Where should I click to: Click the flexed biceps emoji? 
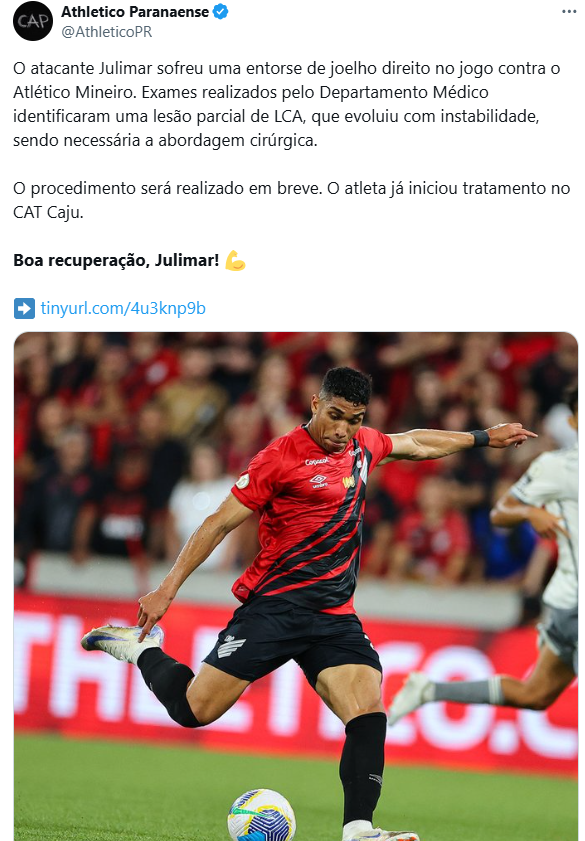point(235,261)
